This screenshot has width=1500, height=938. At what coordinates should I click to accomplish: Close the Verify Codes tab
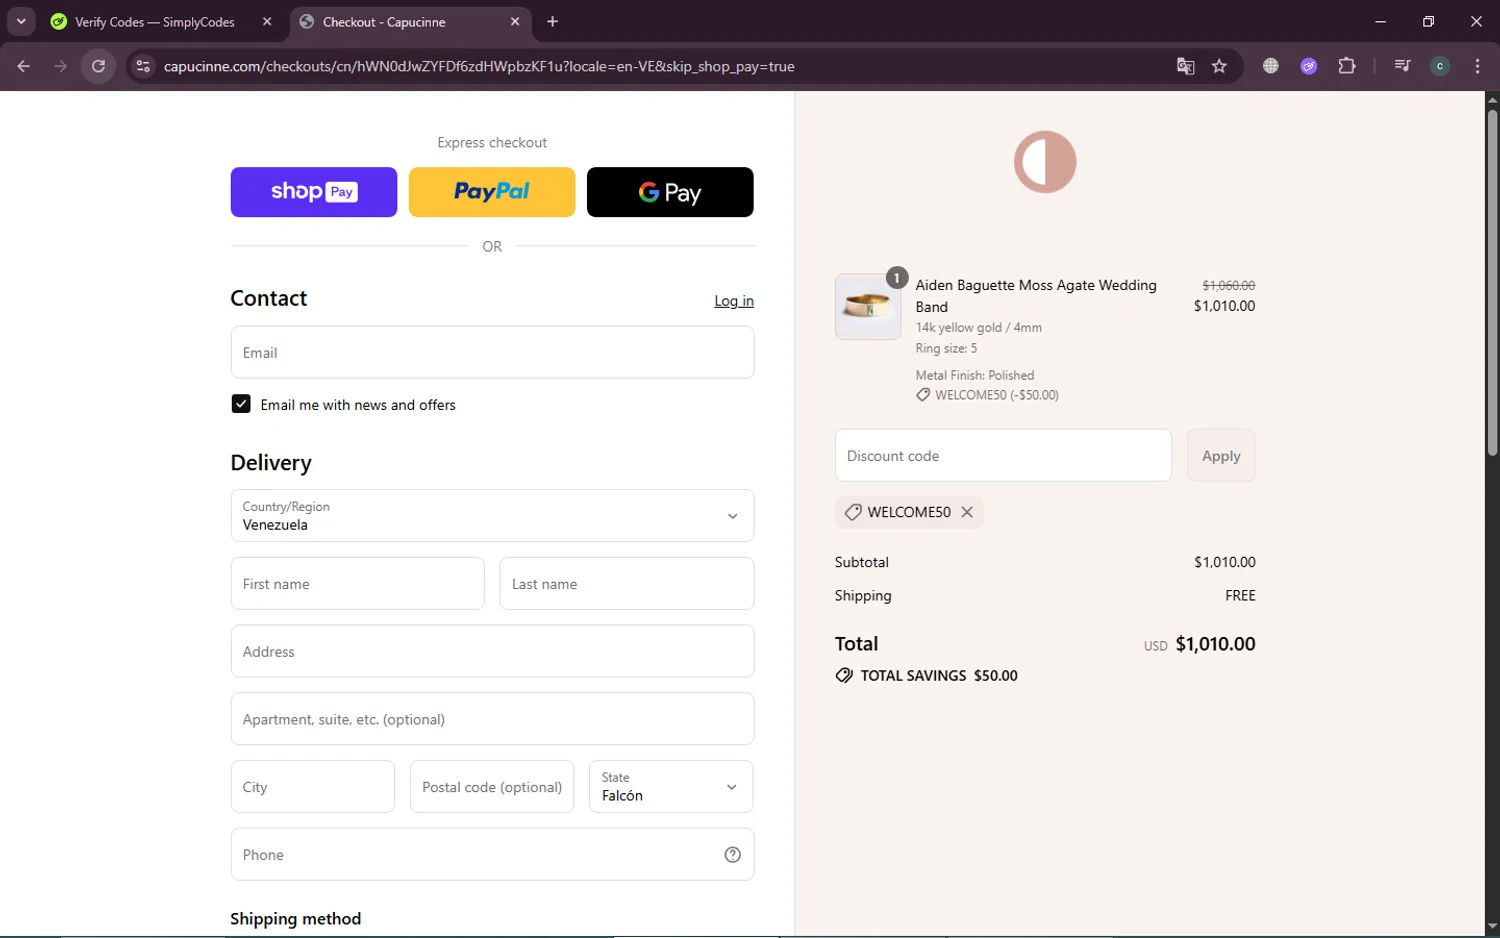tap(267, 21)
